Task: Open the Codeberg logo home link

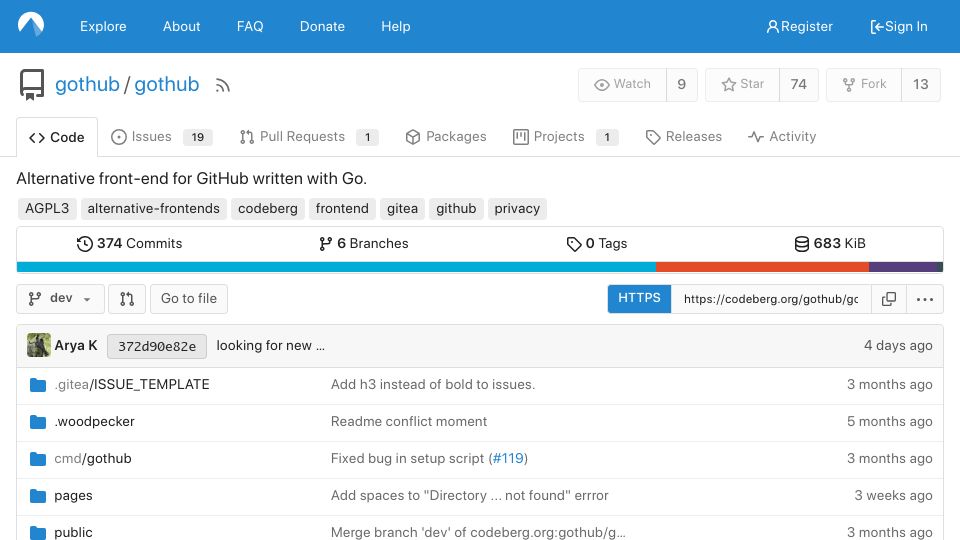Action: [31, 25]
